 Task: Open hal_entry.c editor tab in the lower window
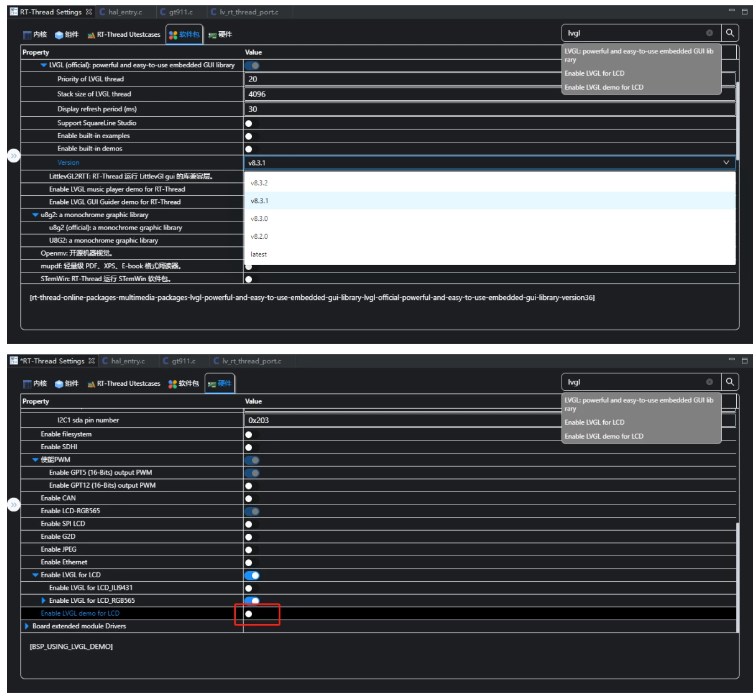point(123,361)
